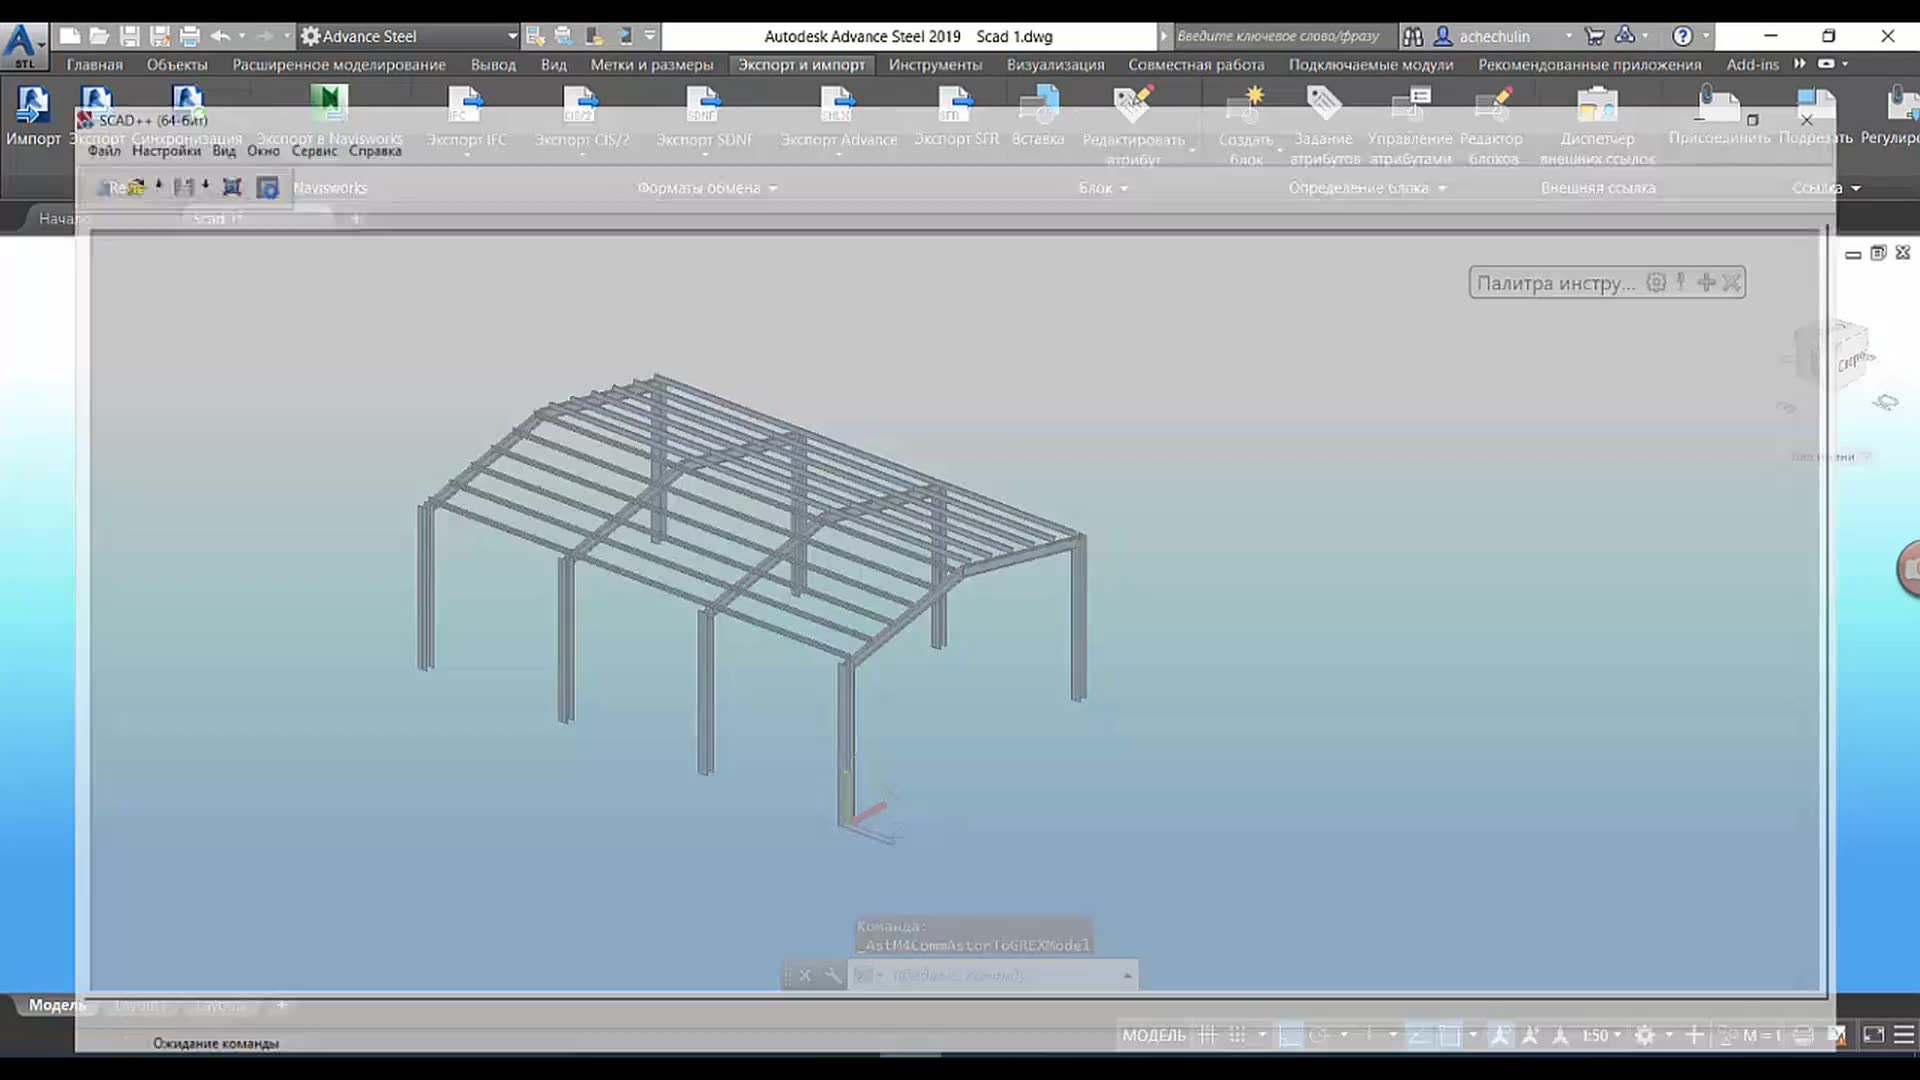1920x1080 pixels.
Task: Toggle object snap tracking in status bar
Action: 1419,1035
